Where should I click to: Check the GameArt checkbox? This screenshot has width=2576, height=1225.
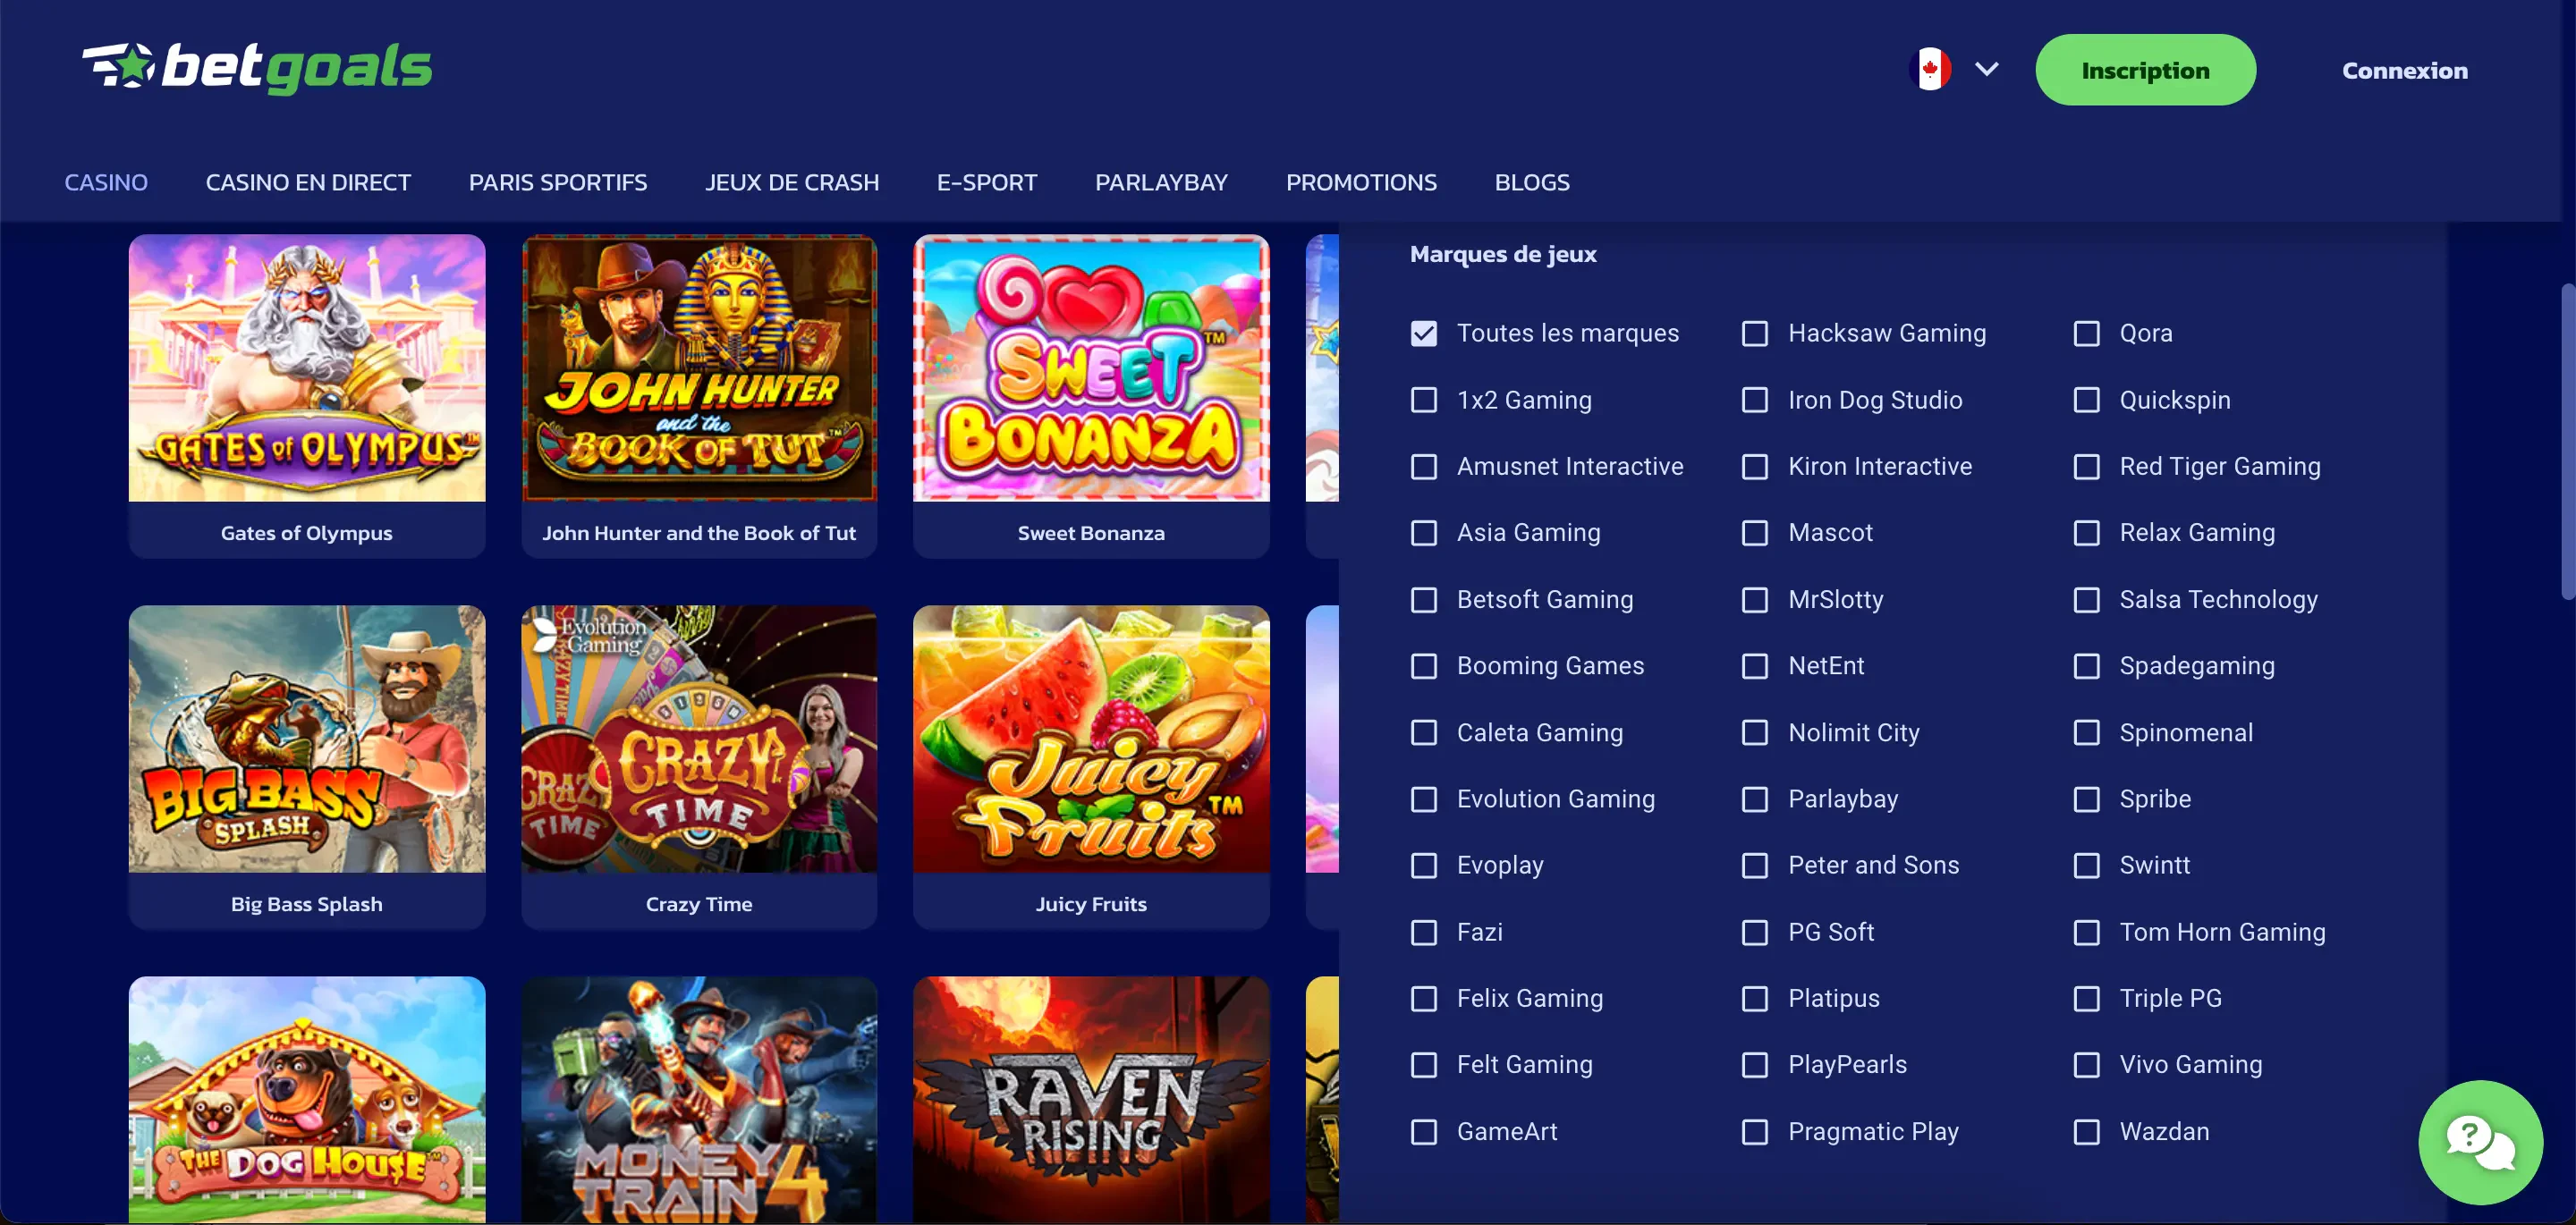coord(1424,1132)
